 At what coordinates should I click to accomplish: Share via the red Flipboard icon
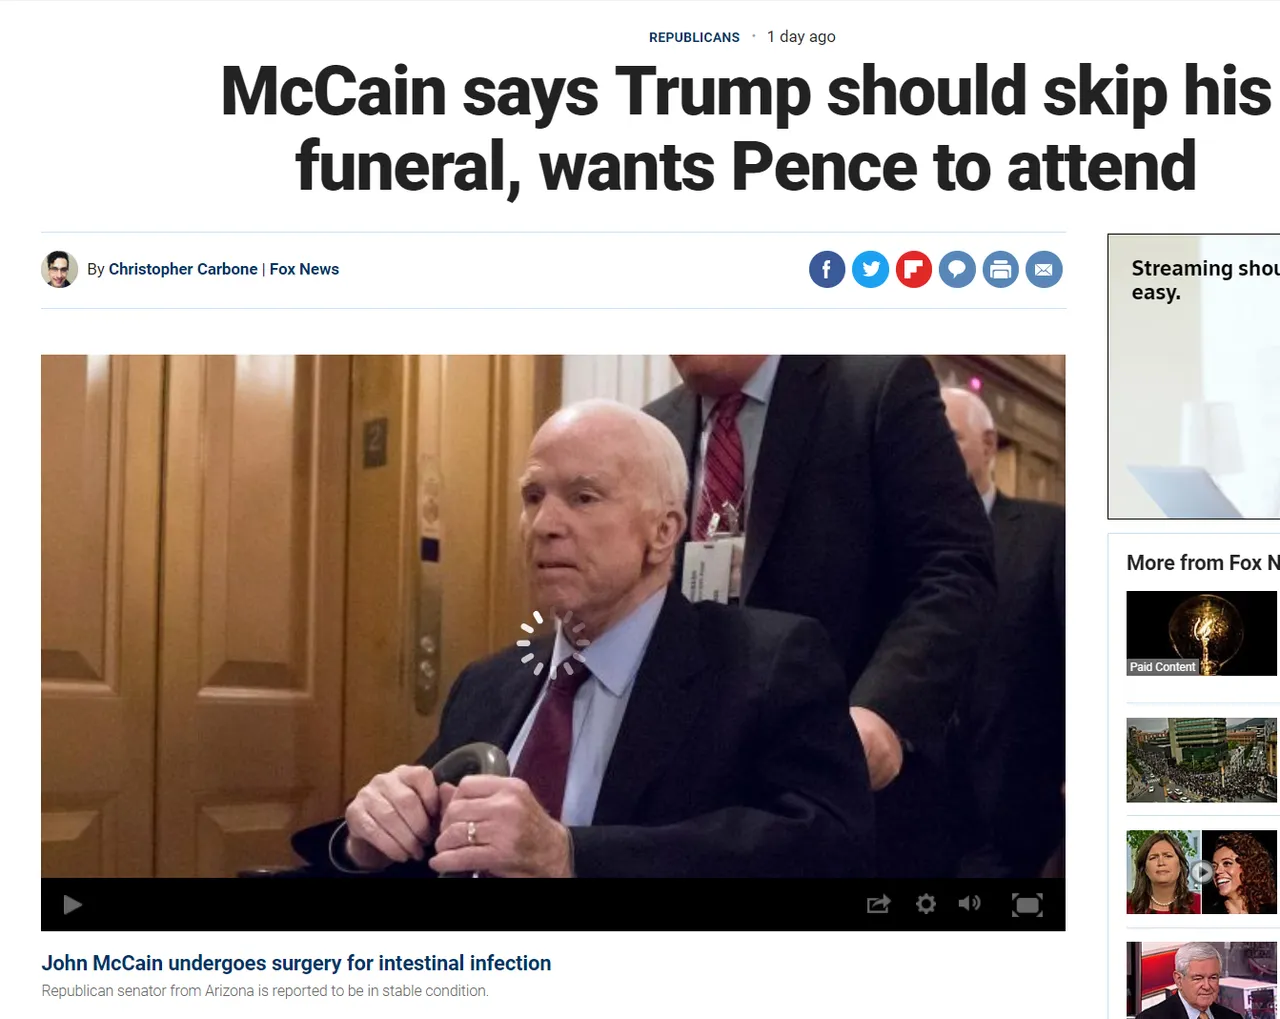914,269
